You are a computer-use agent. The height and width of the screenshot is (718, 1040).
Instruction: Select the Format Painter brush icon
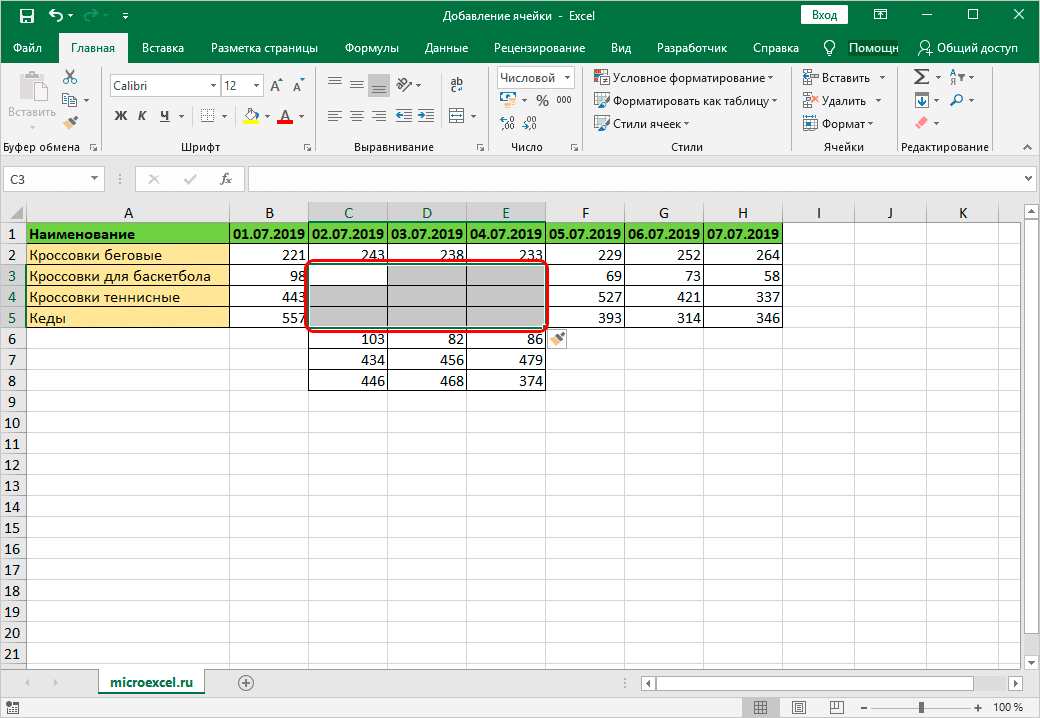coord(69,122)
